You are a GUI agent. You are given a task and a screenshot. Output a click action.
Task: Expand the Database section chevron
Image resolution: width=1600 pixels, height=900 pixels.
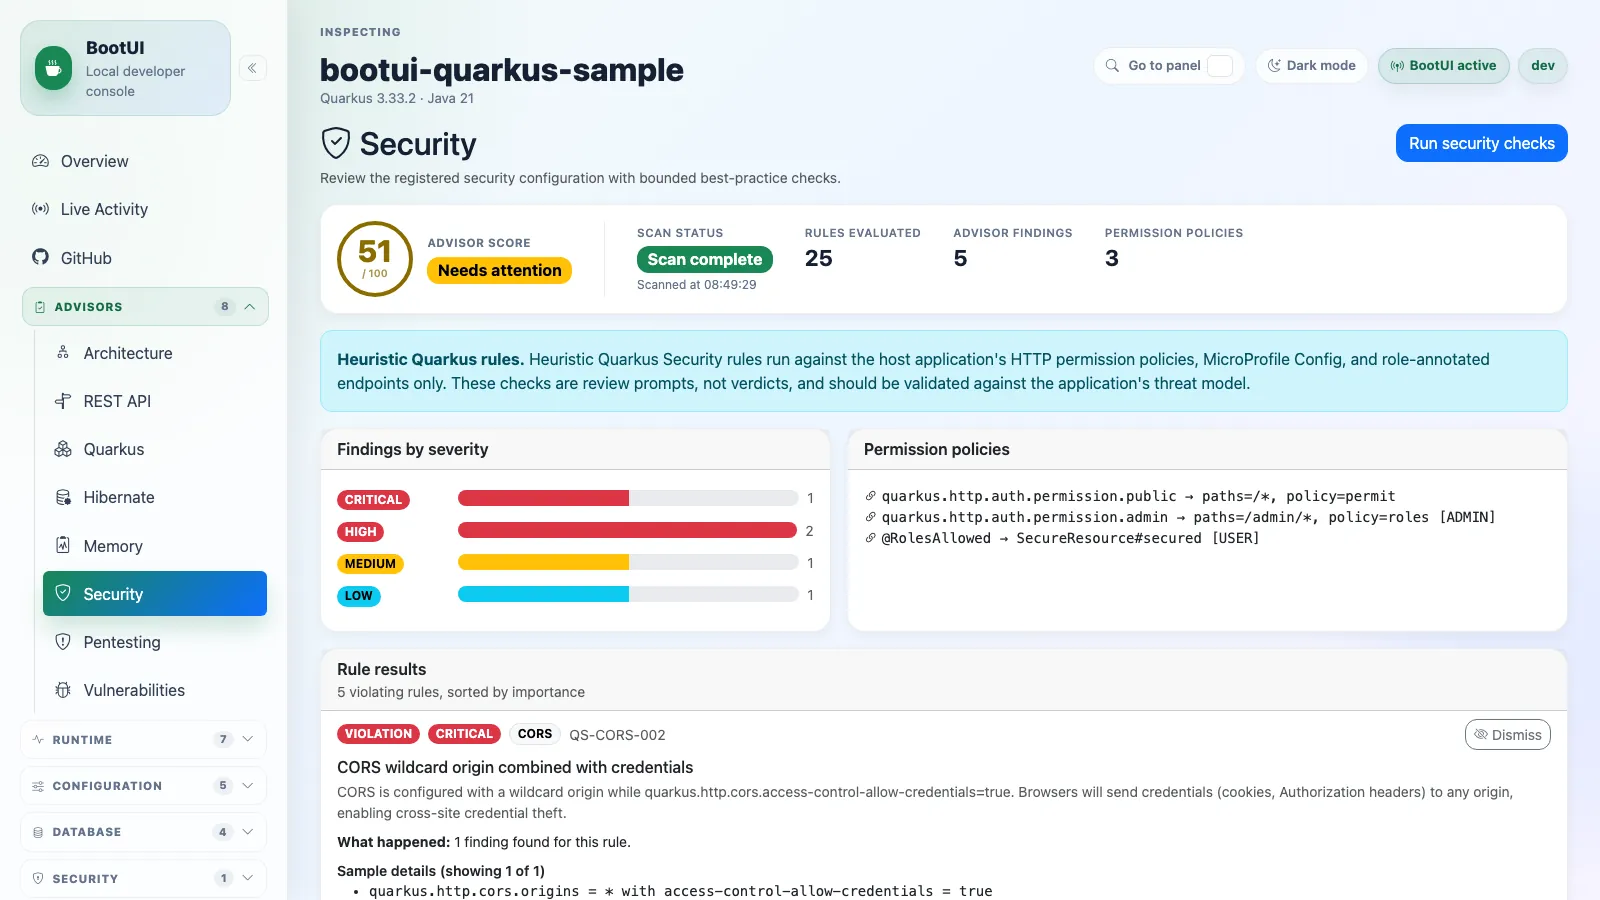248,832
